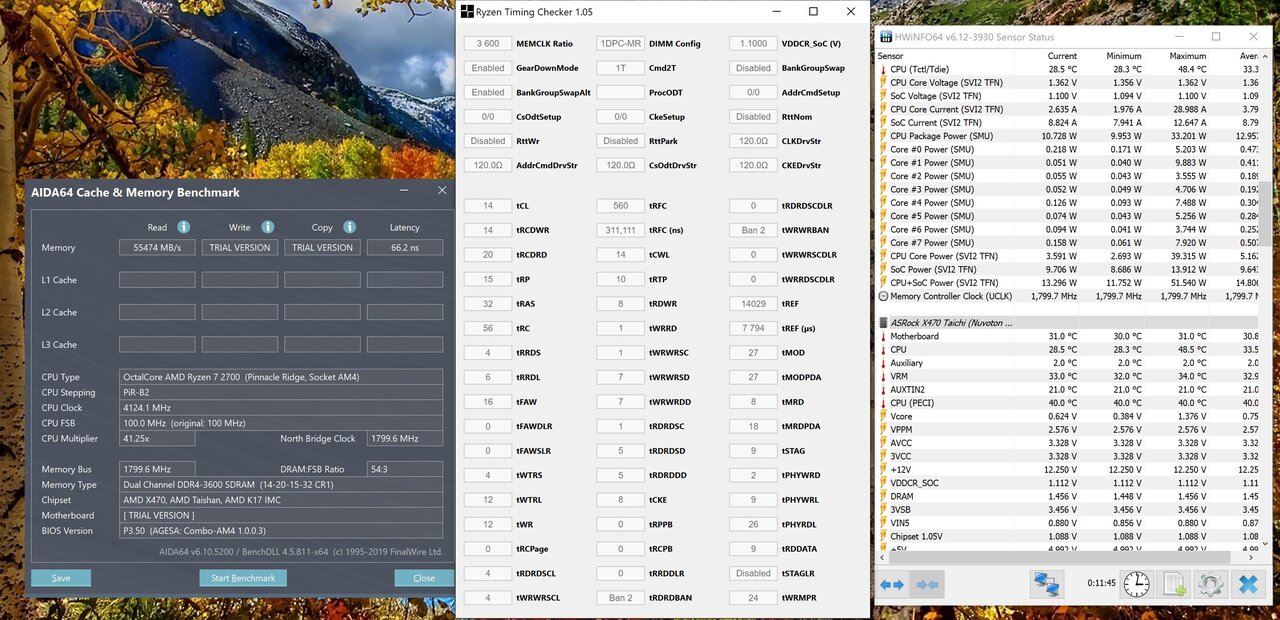Click lightning icon of the +12V row

(x=883, y=469)
